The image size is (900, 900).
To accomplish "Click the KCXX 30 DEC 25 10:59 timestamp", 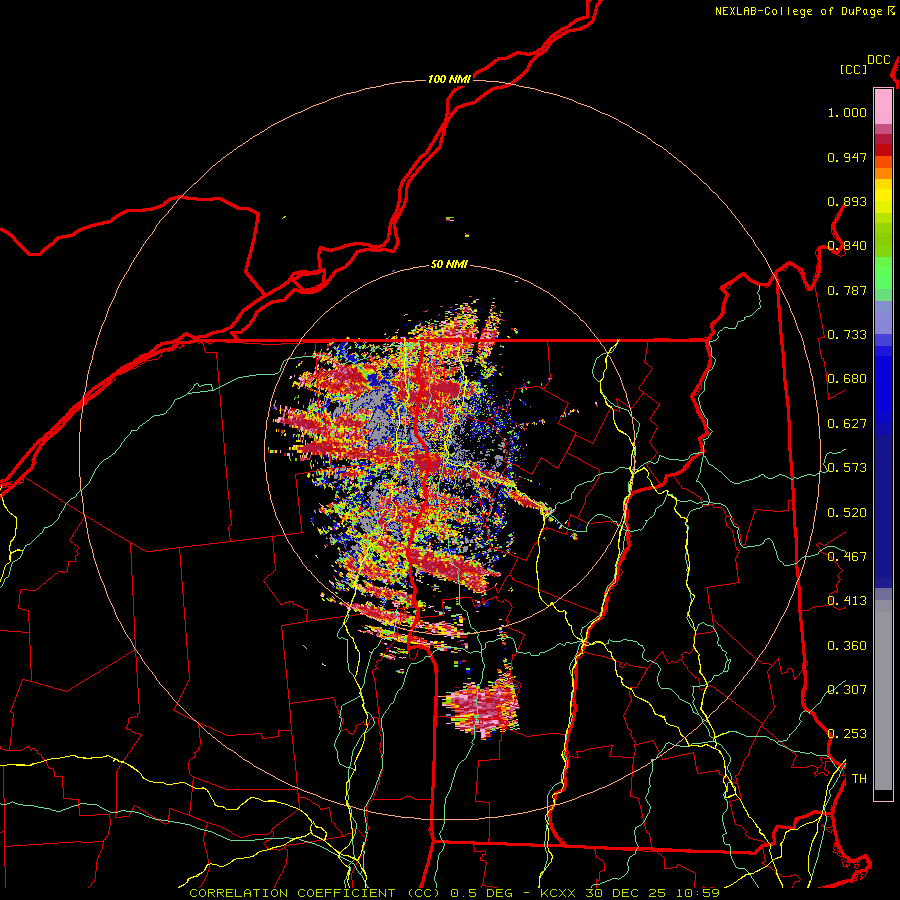I will click(630, 893).
